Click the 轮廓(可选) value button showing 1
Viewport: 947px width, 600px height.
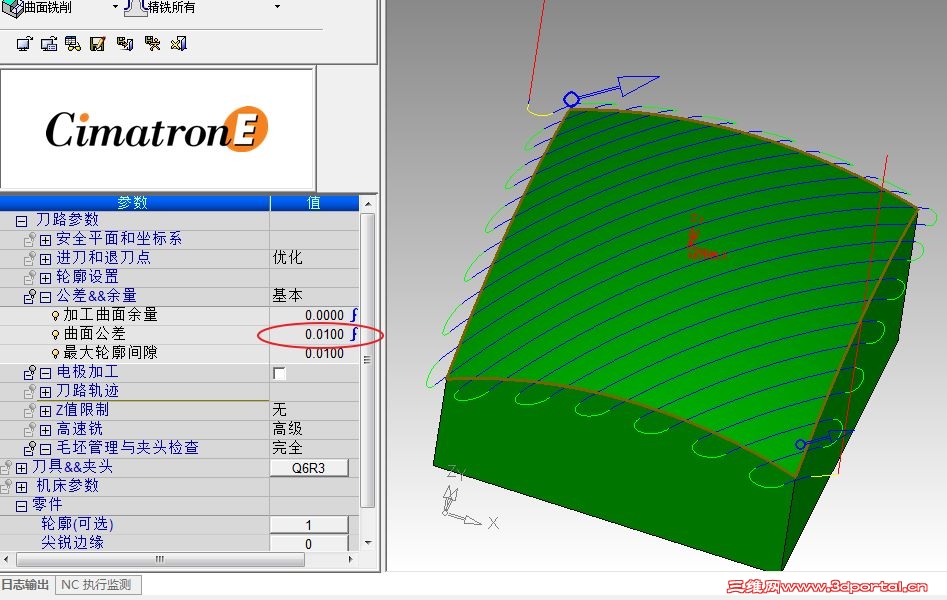click(309, 524)
